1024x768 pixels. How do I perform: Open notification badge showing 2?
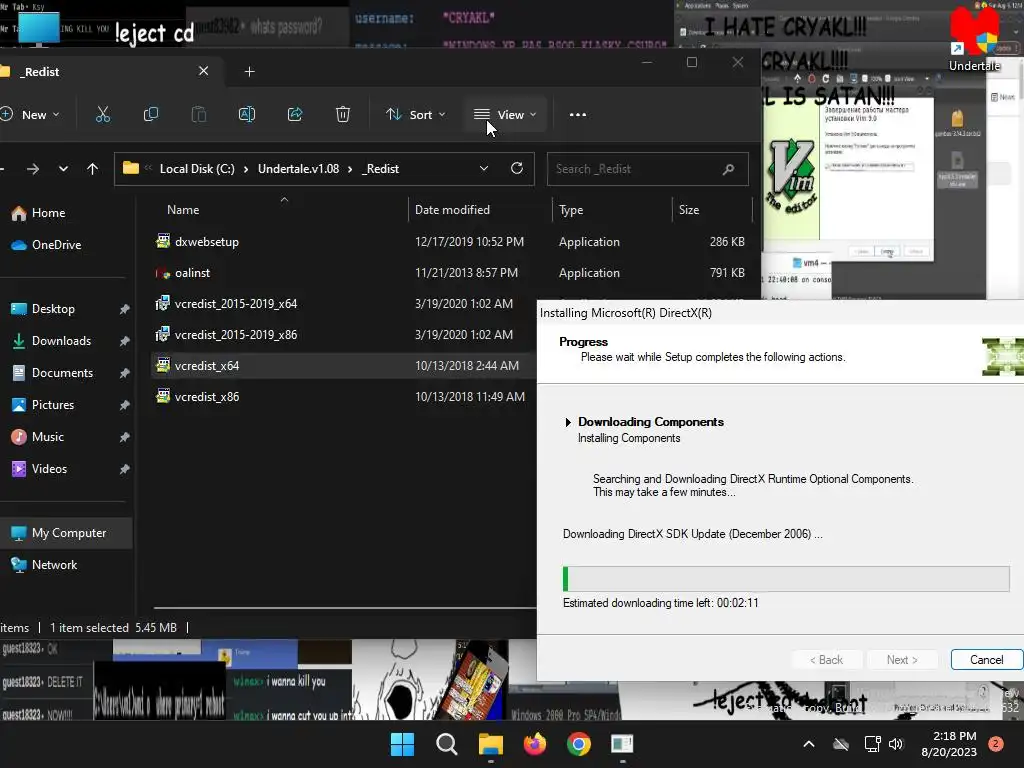[x=996, y=744]
